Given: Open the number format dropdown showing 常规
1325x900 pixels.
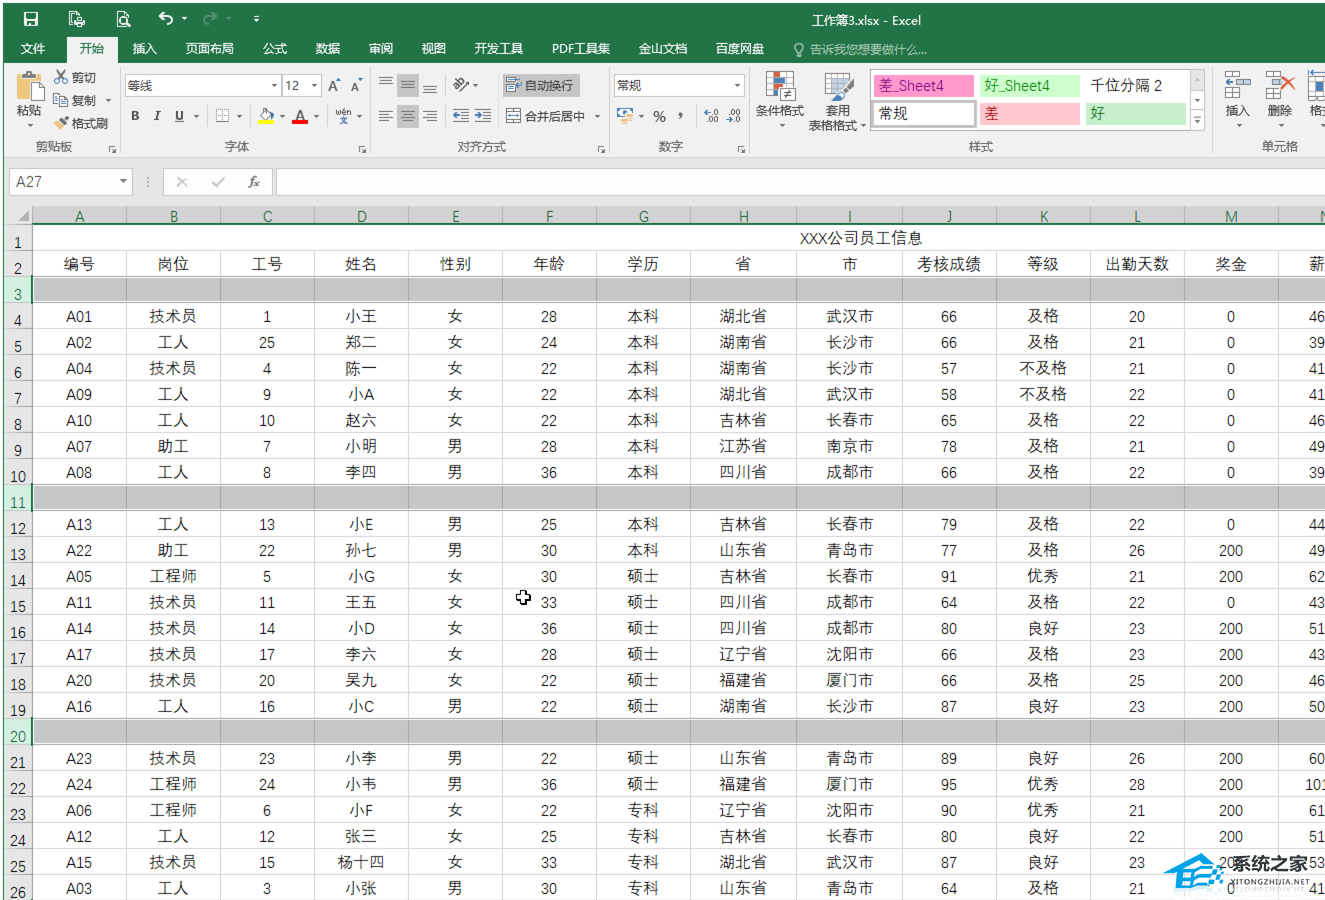Looking at the screenshot, I should 737,86.
